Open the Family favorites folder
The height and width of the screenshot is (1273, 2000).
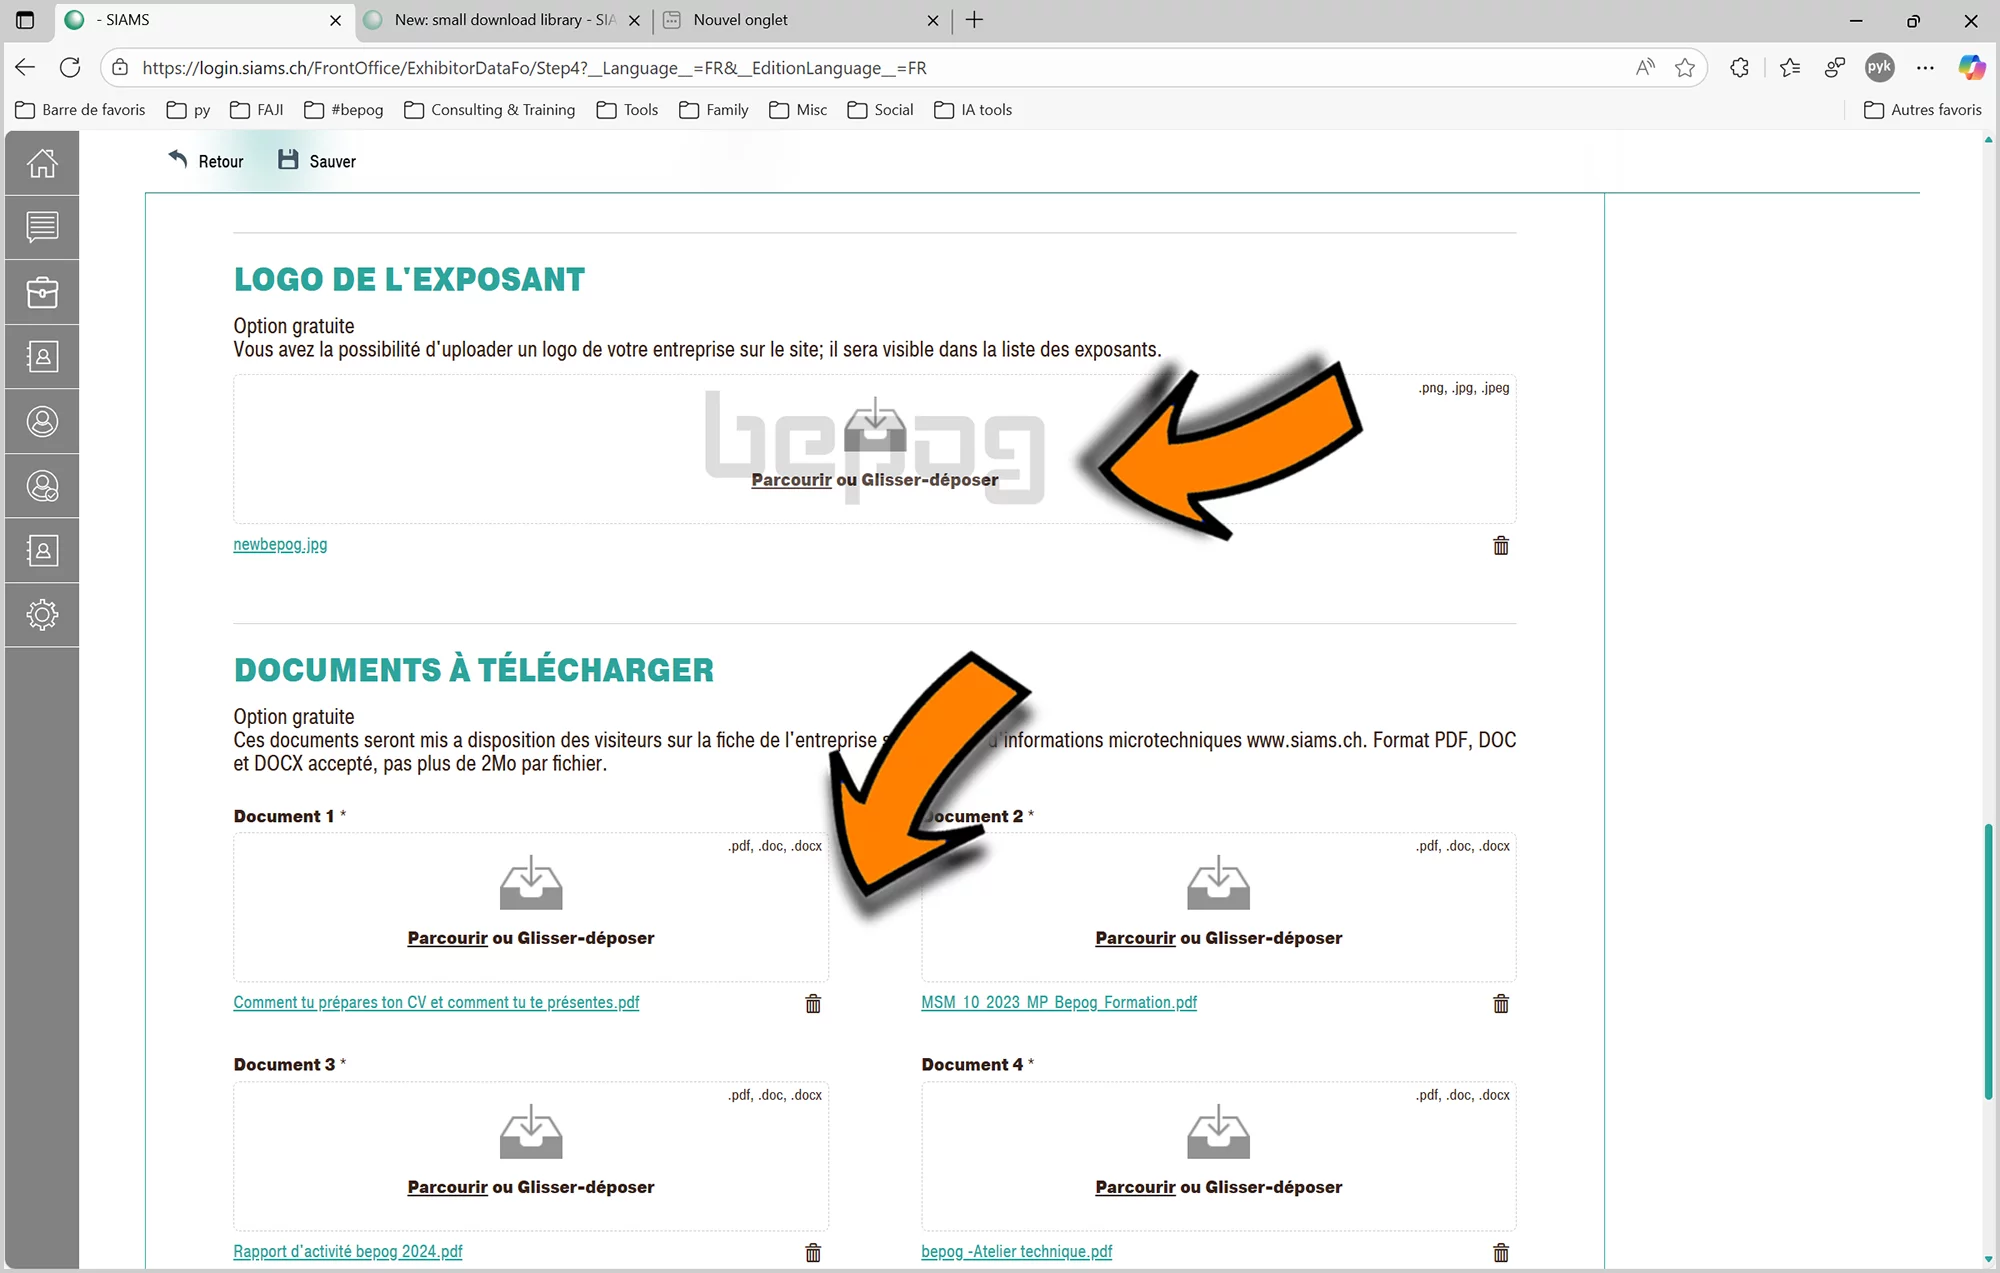click(714, 110)
